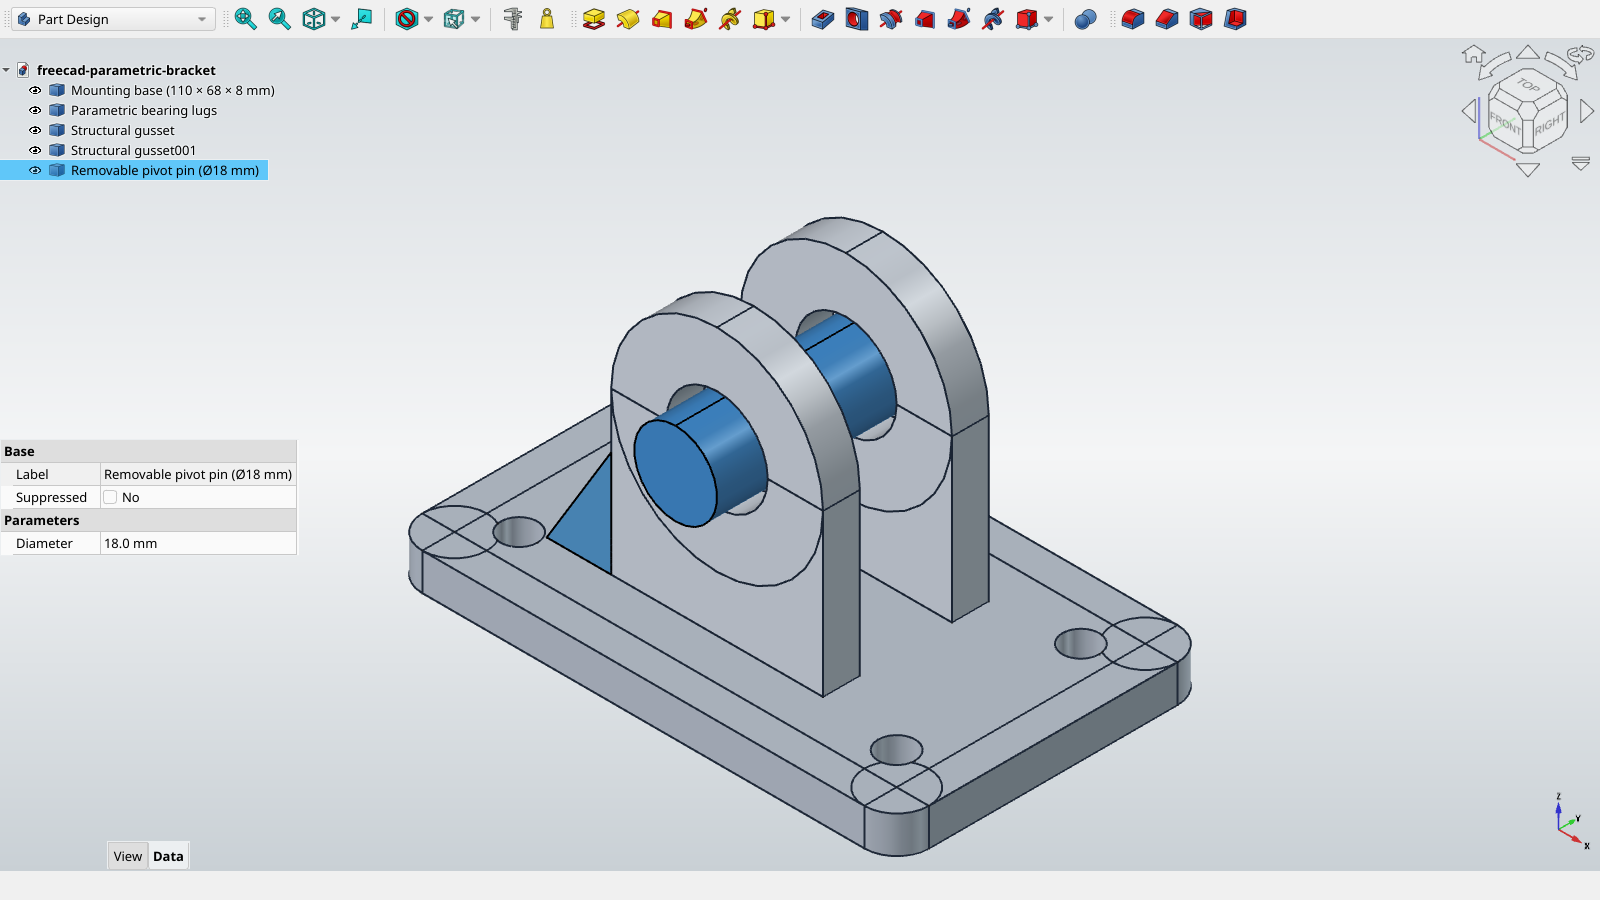The height and width of the screenshot is (900, 1600).
Task: Hide the Removable pivot pin body
Action: point(35,170)
